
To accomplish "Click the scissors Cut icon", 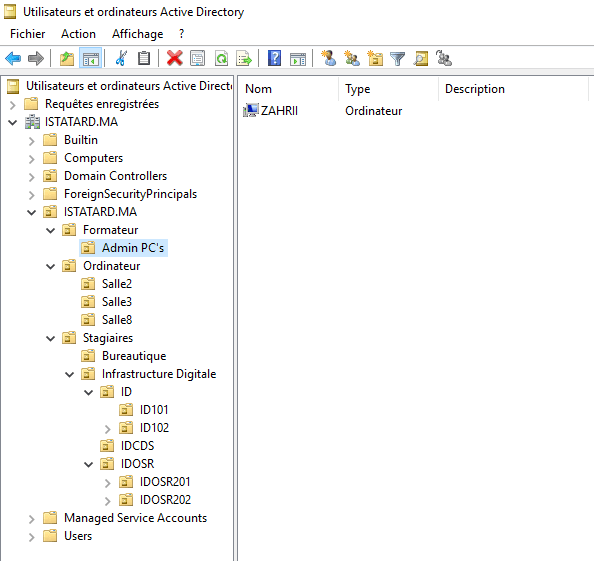I will tap(121, 59).
